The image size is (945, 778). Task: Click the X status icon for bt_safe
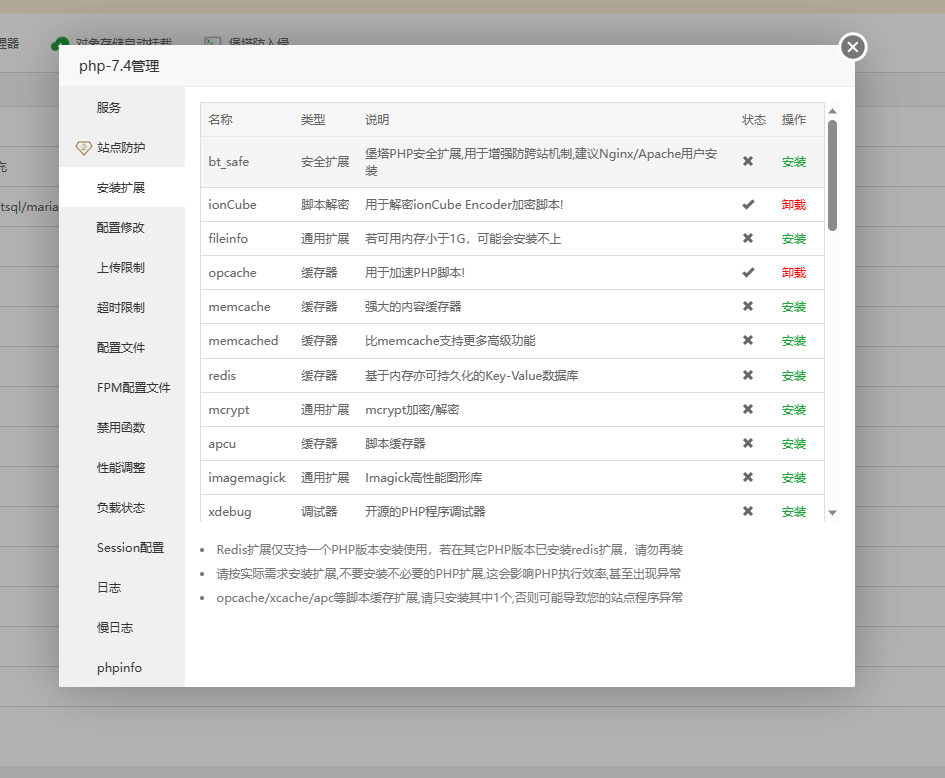point(748,161)
